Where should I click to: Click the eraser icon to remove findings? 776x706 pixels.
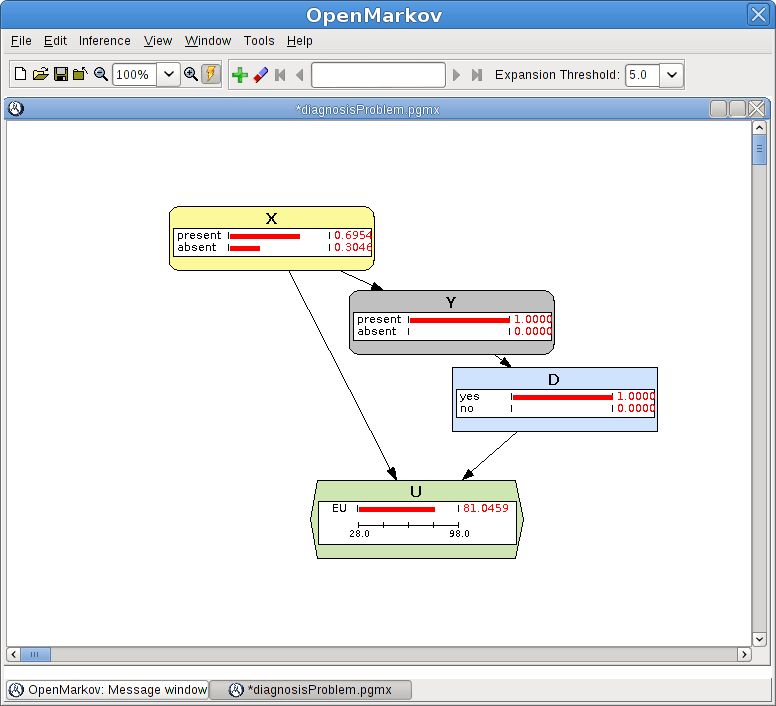pyautogui.click(x=260, y=75)
